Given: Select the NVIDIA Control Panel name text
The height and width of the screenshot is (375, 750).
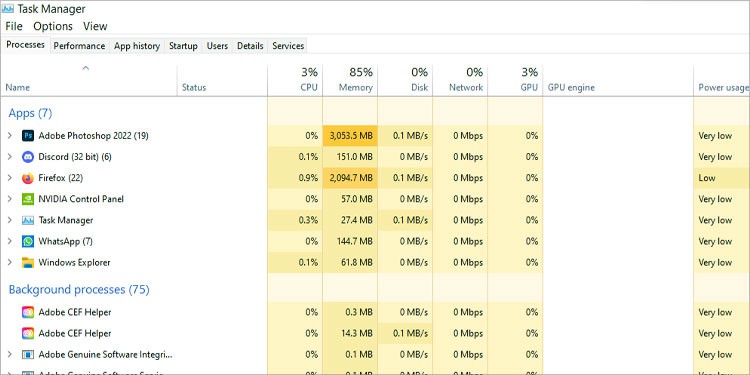Looking at the screenshot, I should pyautogui.click(x=81, y=199).
